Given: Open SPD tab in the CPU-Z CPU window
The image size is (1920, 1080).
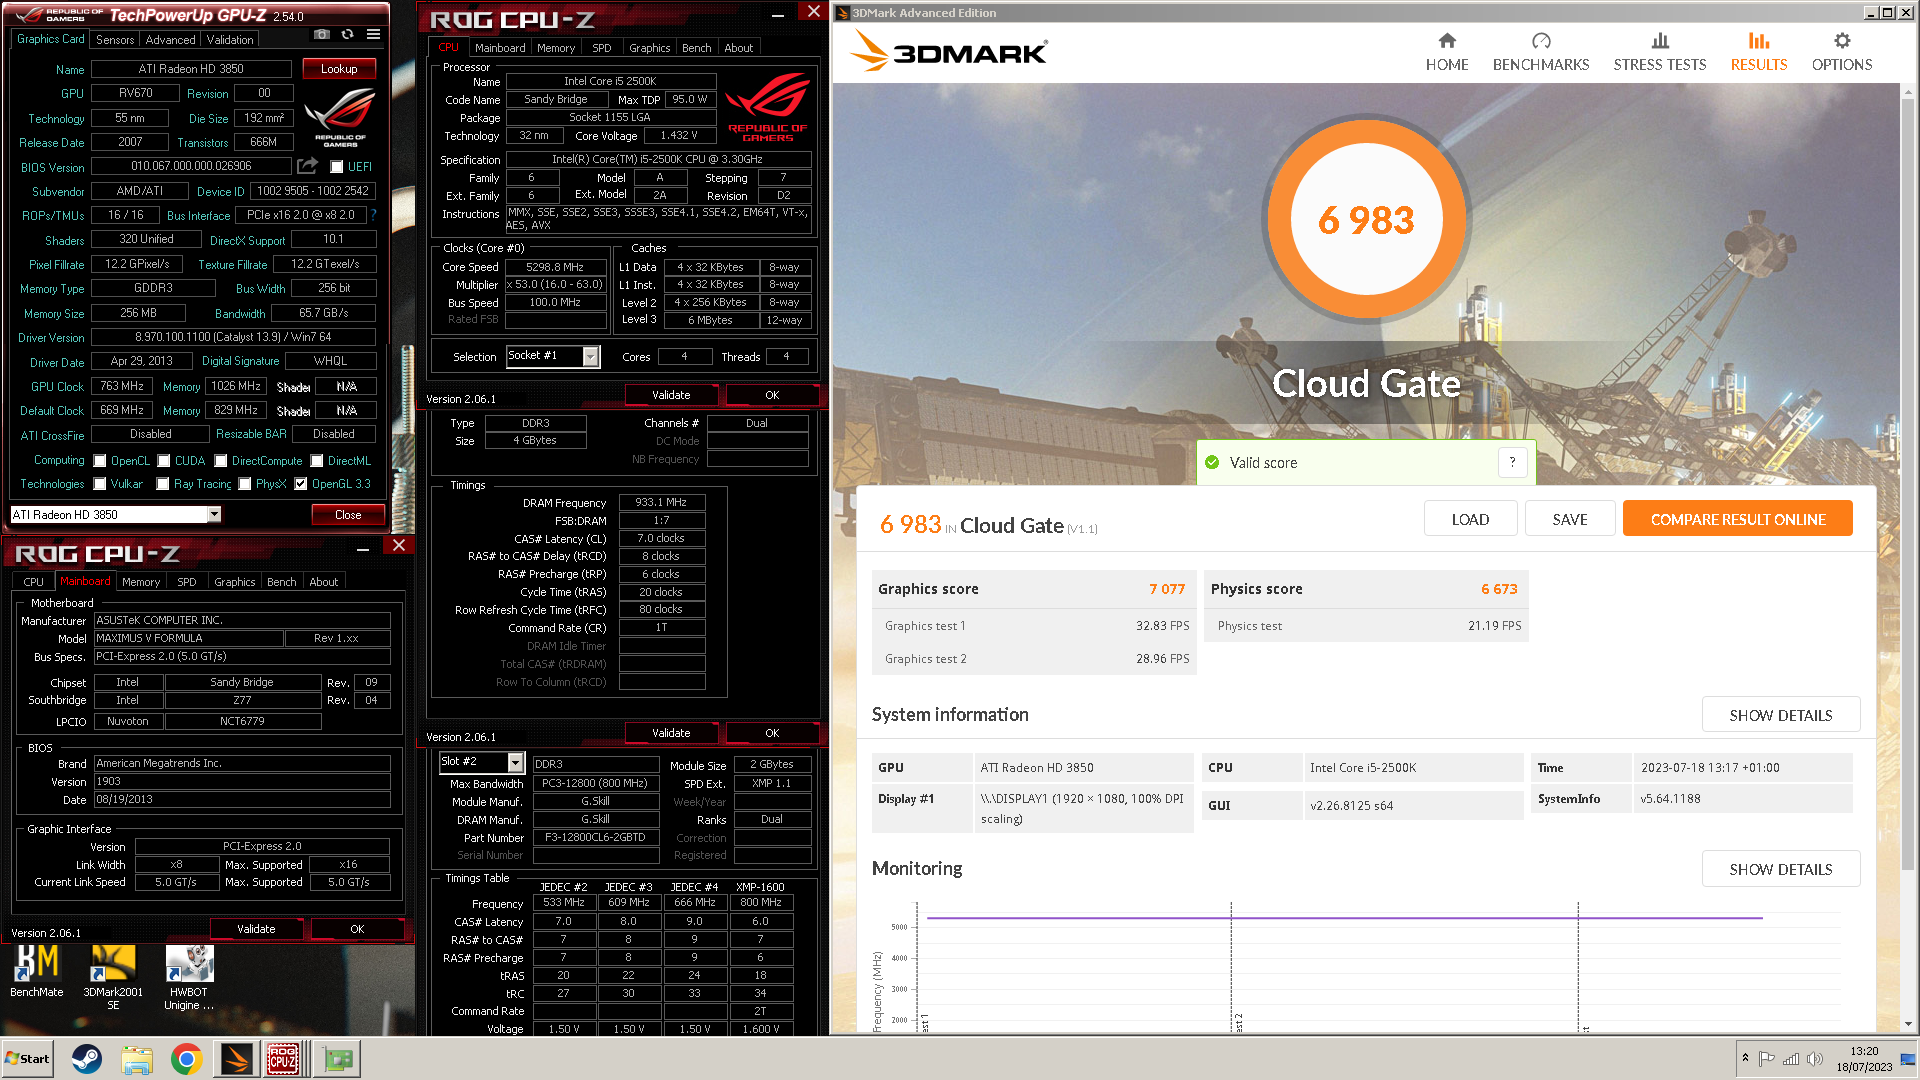Looking at the screenshot, I should tap(602, 48).
